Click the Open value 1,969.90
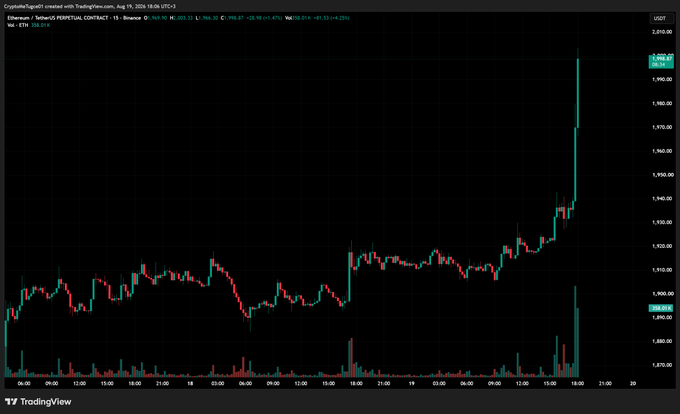 tap(157, 18)
